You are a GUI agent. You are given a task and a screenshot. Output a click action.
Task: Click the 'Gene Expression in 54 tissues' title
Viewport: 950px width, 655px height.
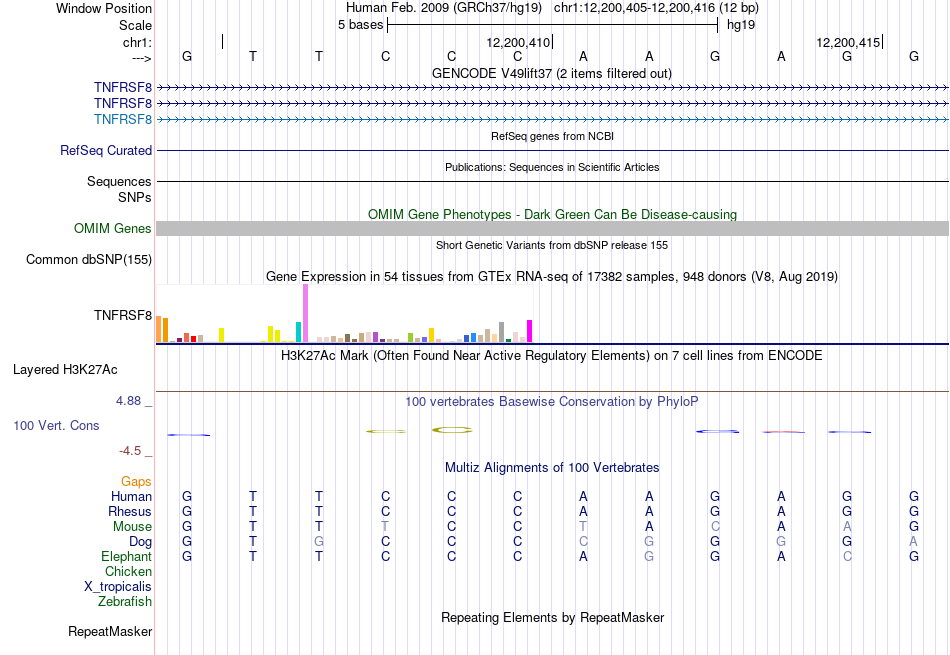pyautogui.click(x=552, y=276)
